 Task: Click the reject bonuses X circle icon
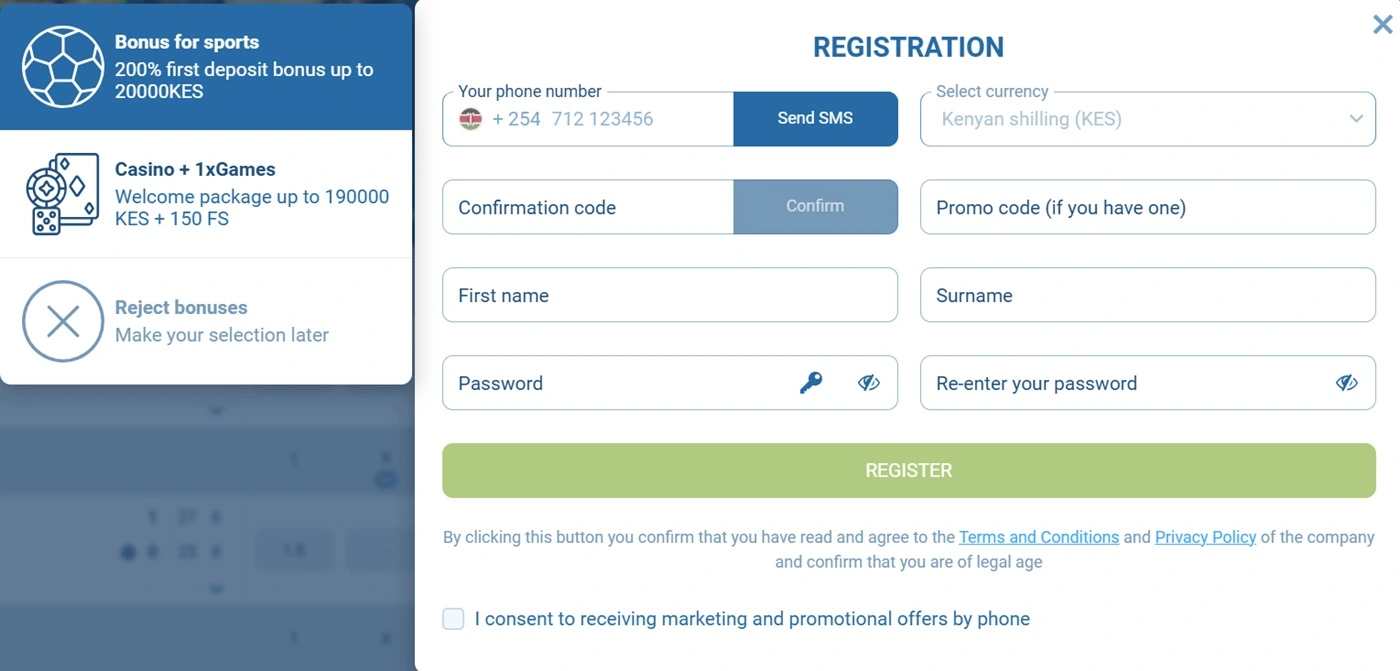[x=63, y=321]
